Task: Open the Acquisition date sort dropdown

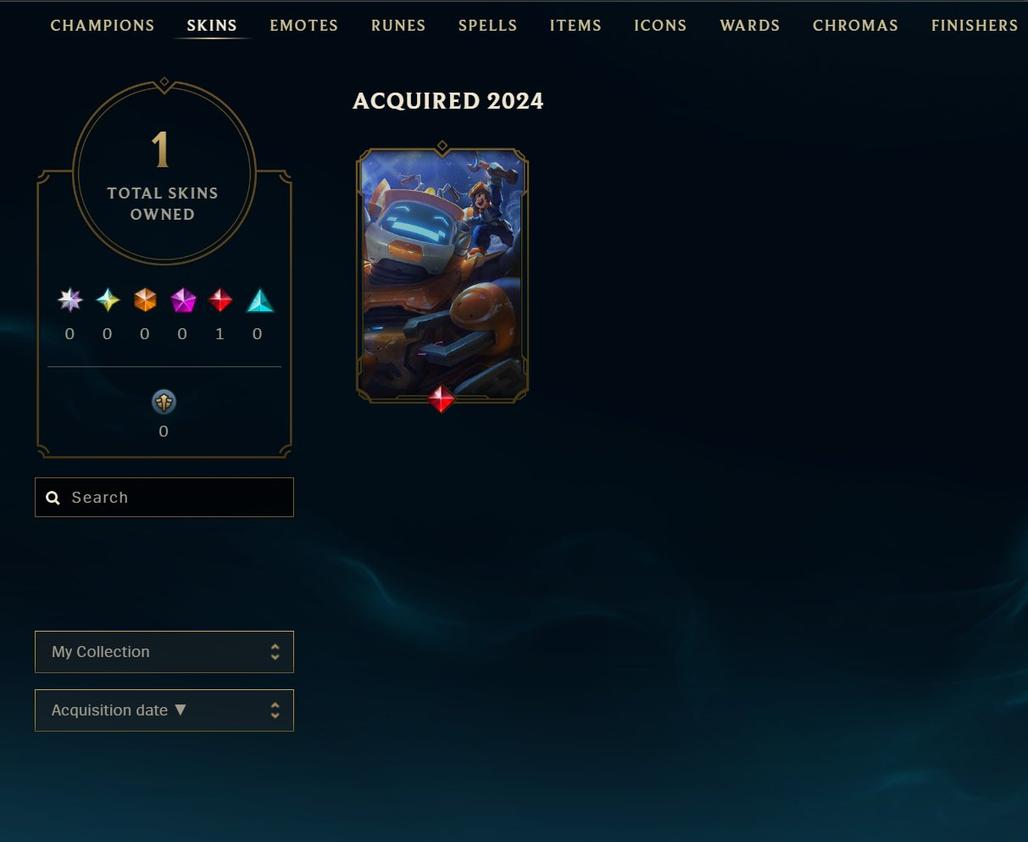Action: (164, 710)
